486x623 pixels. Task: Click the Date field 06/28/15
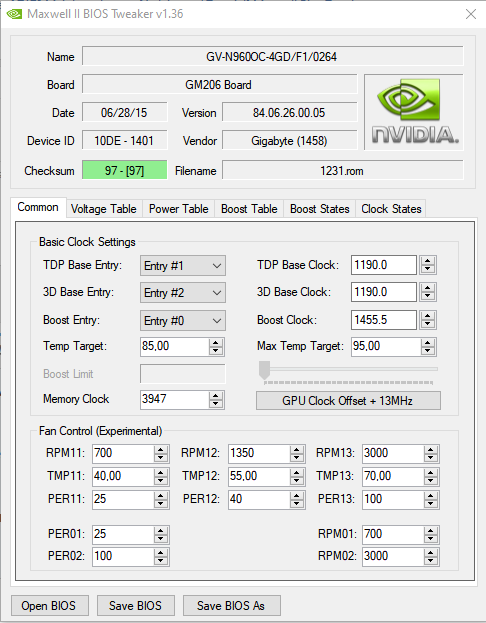click(x=124, y=112)
